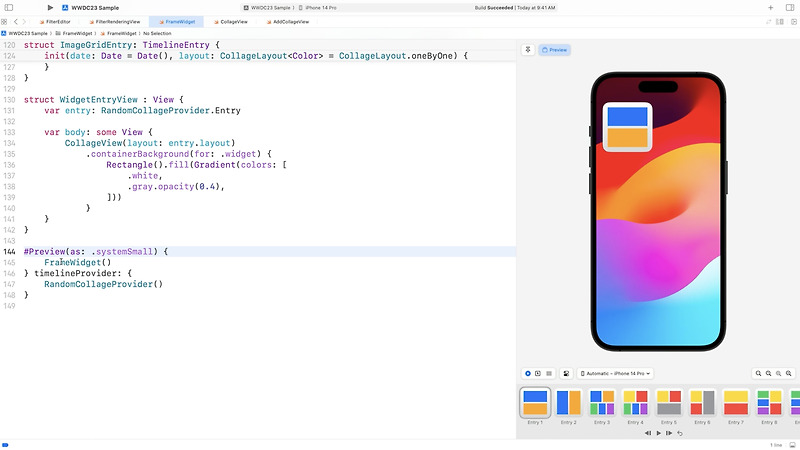
Task: Zoom in the preview canvas
Action: point(789,373)
